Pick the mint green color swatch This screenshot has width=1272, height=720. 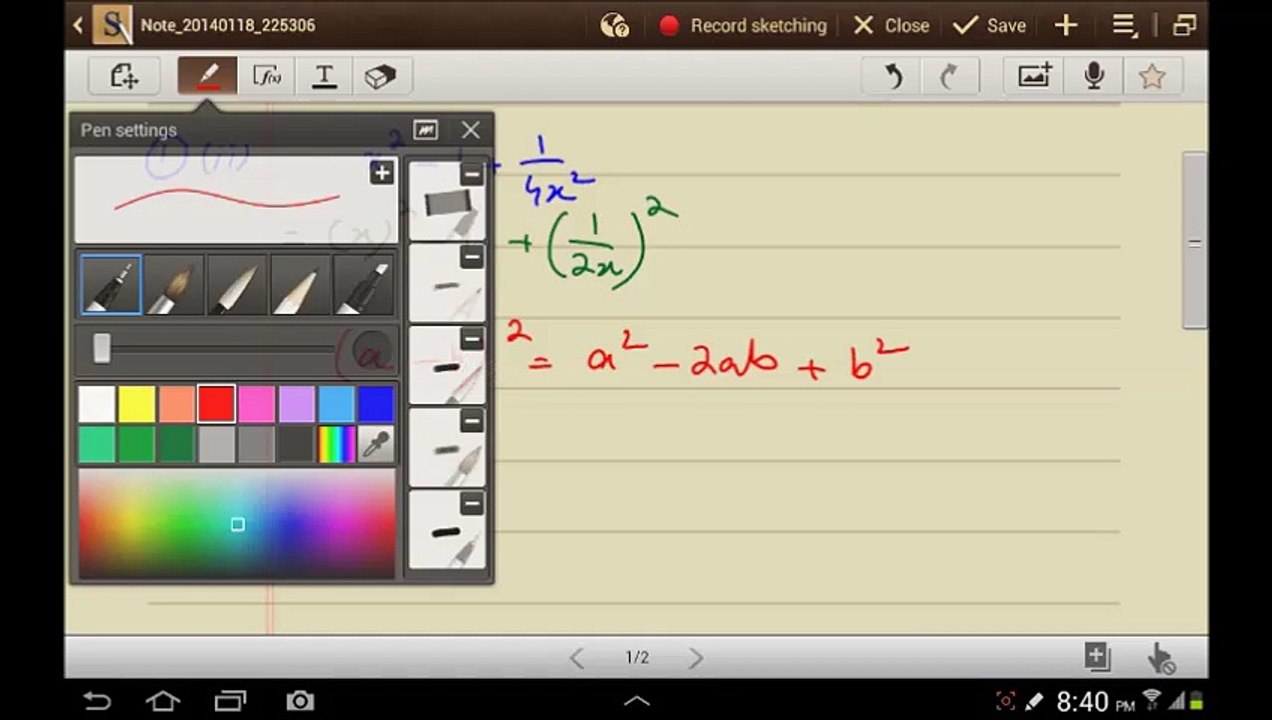[x=97, y=444]
